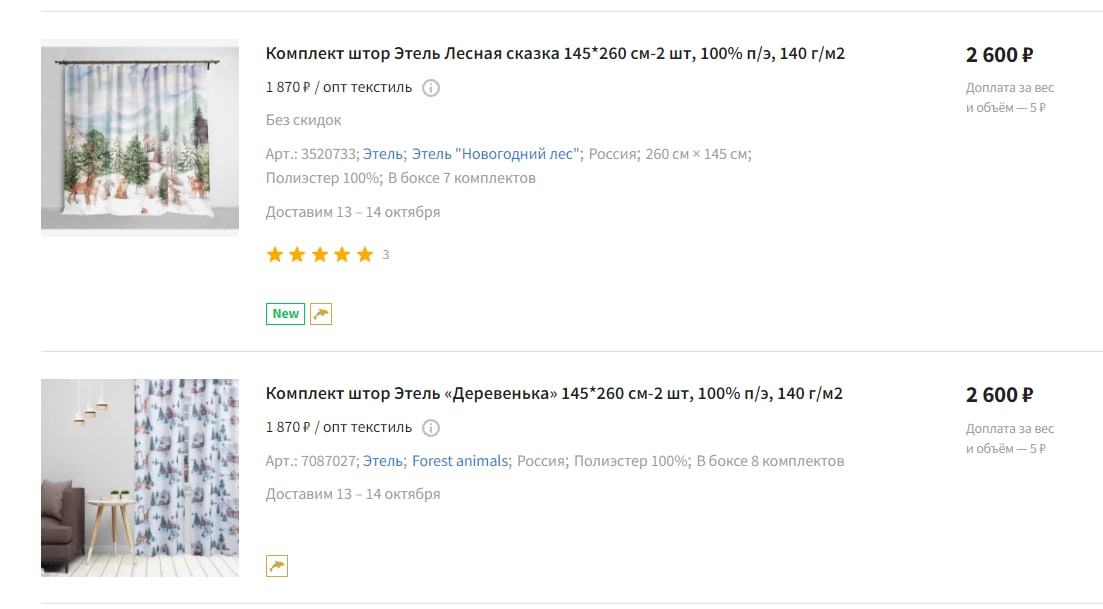Click the 1 870 ₽ / опт текстиль text in Деревенька listing
The width and height of the screenshot is (1103, 609).
338,428
